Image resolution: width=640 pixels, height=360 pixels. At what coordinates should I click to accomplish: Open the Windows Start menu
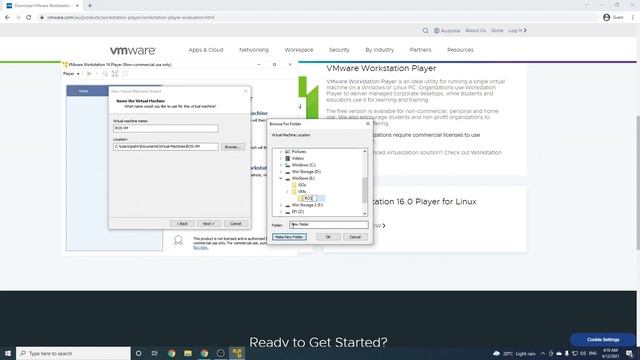pos(8,353)
